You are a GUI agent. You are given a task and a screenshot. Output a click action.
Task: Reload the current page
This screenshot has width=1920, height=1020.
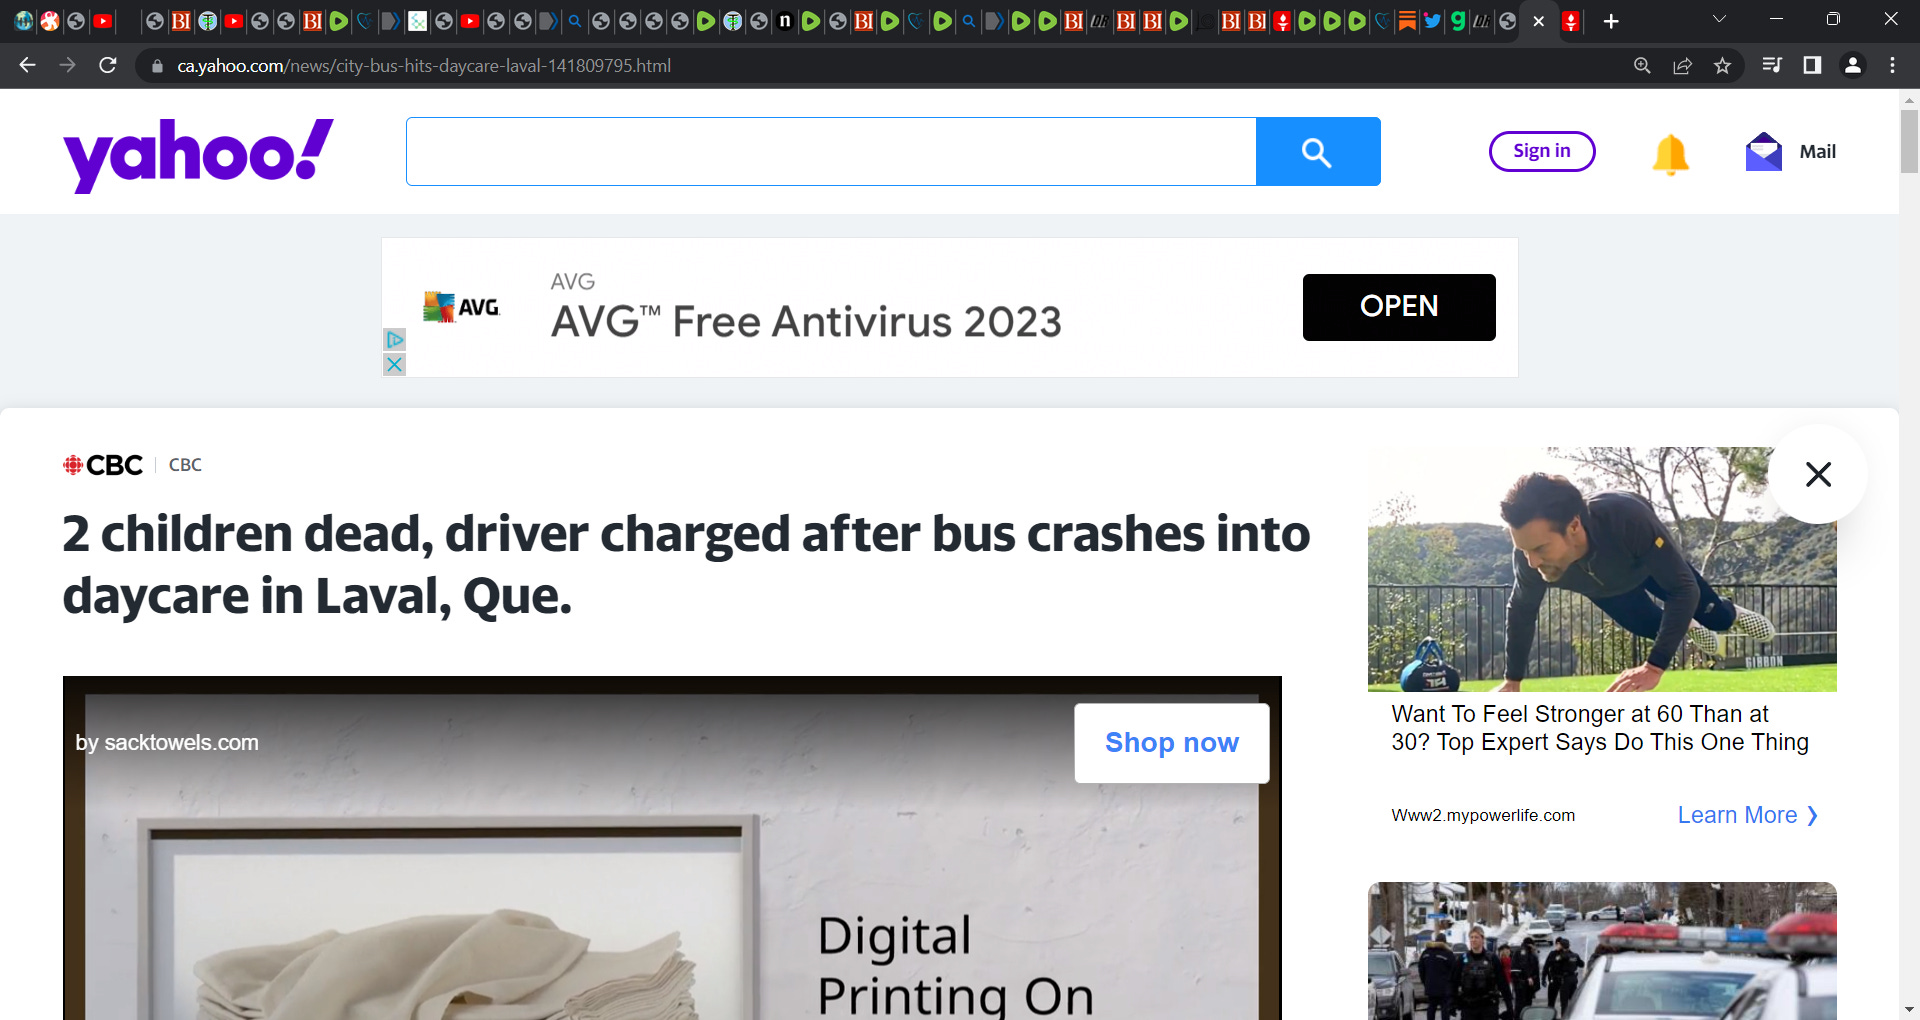pos(108,65)
